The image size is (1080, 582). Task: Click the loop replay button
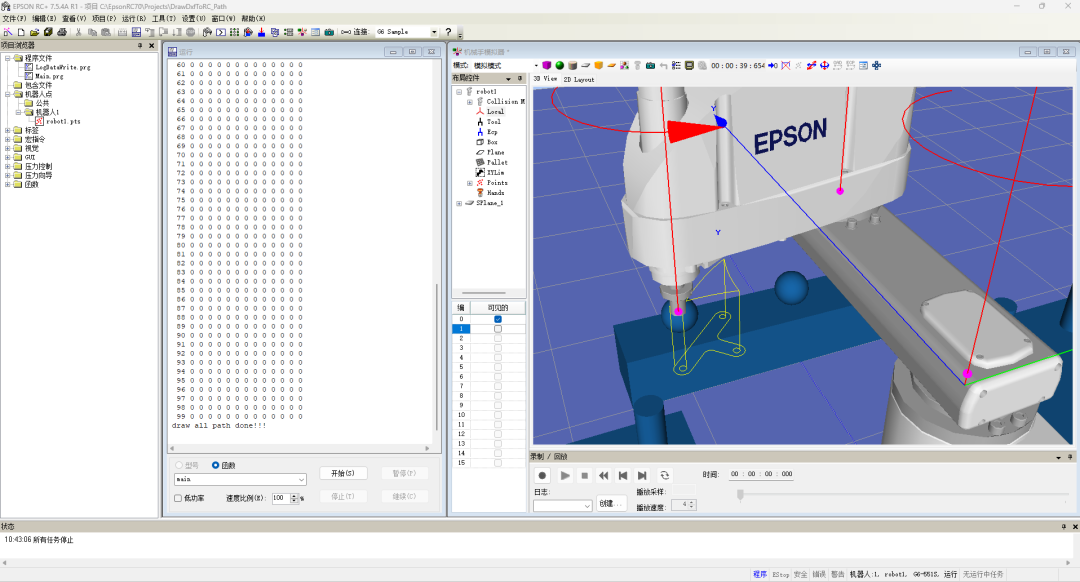click(664, 475)
